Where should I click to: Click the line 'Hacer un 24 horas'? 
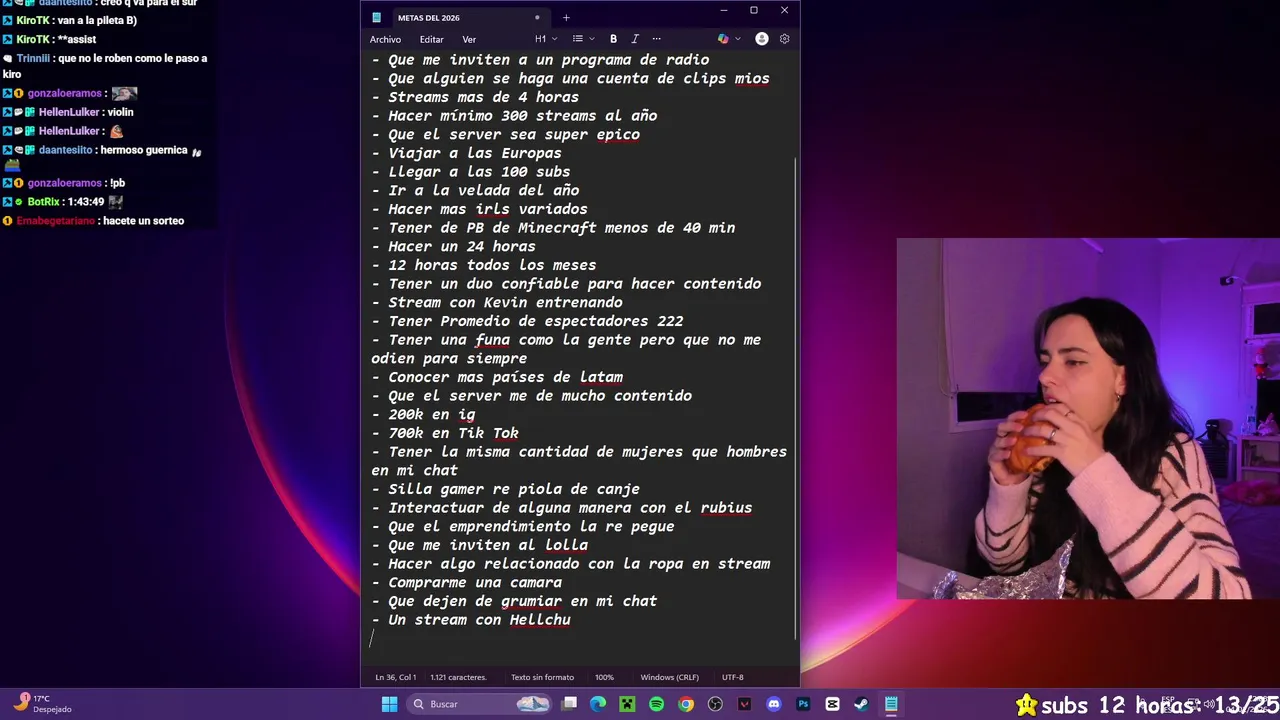[454, 246]
